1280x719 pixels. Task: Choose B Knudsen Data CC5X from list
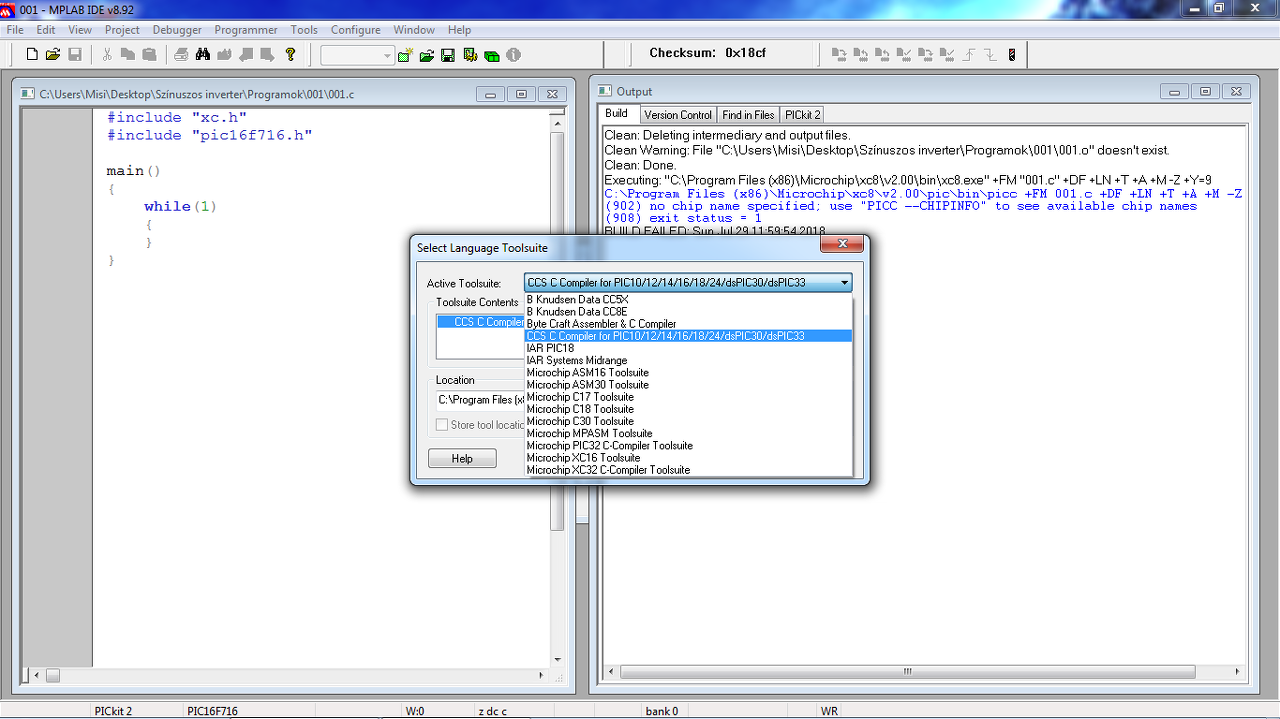click(x=688, y=300)
